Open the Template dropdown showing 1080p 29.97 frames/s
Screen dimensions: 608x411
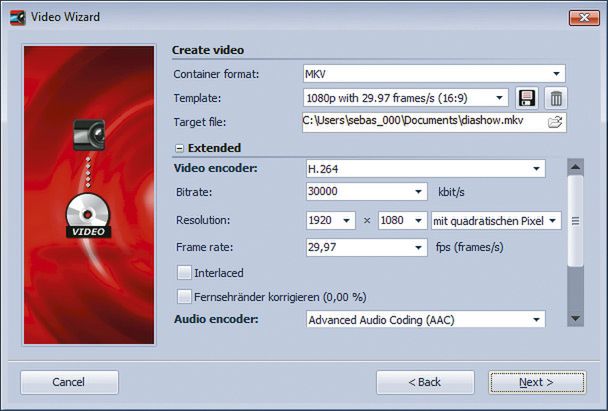[x=406, y=98]
